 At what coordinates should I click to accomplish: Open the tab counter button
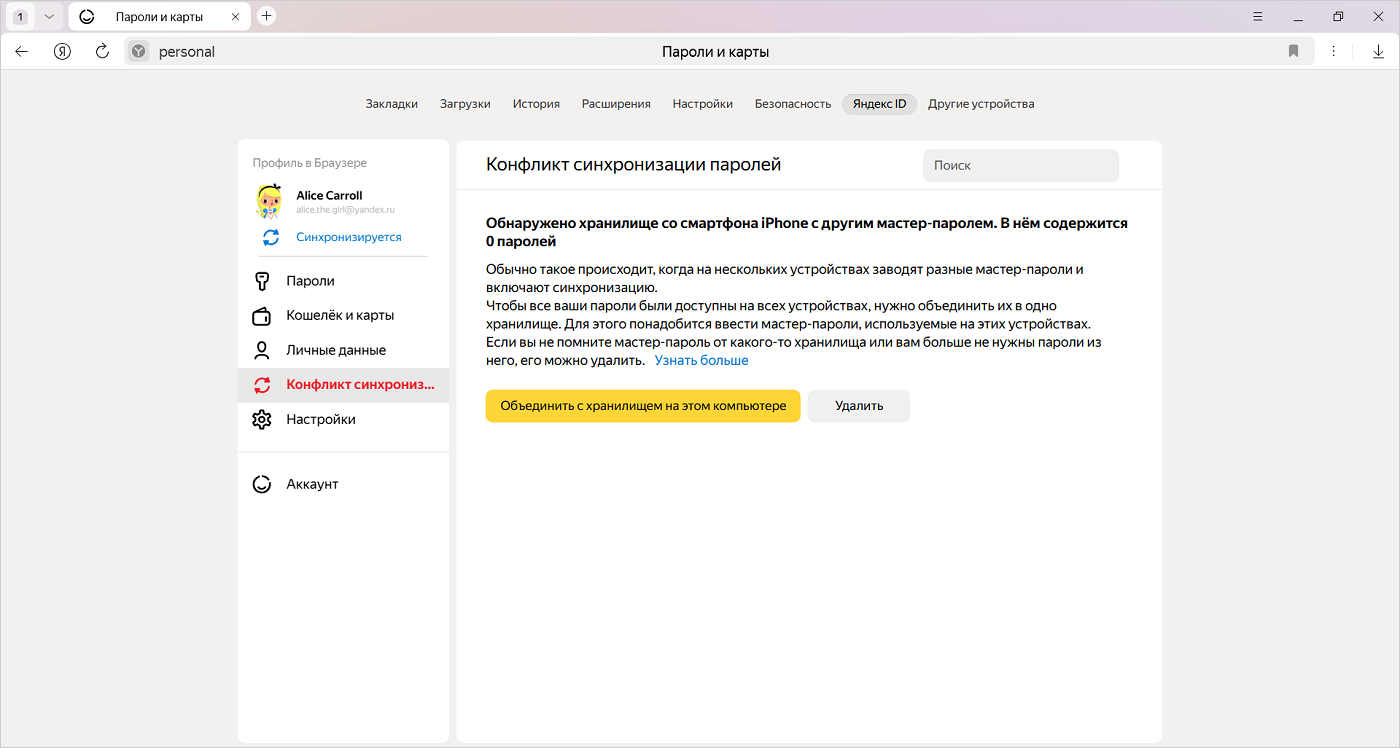pos(20,16)
